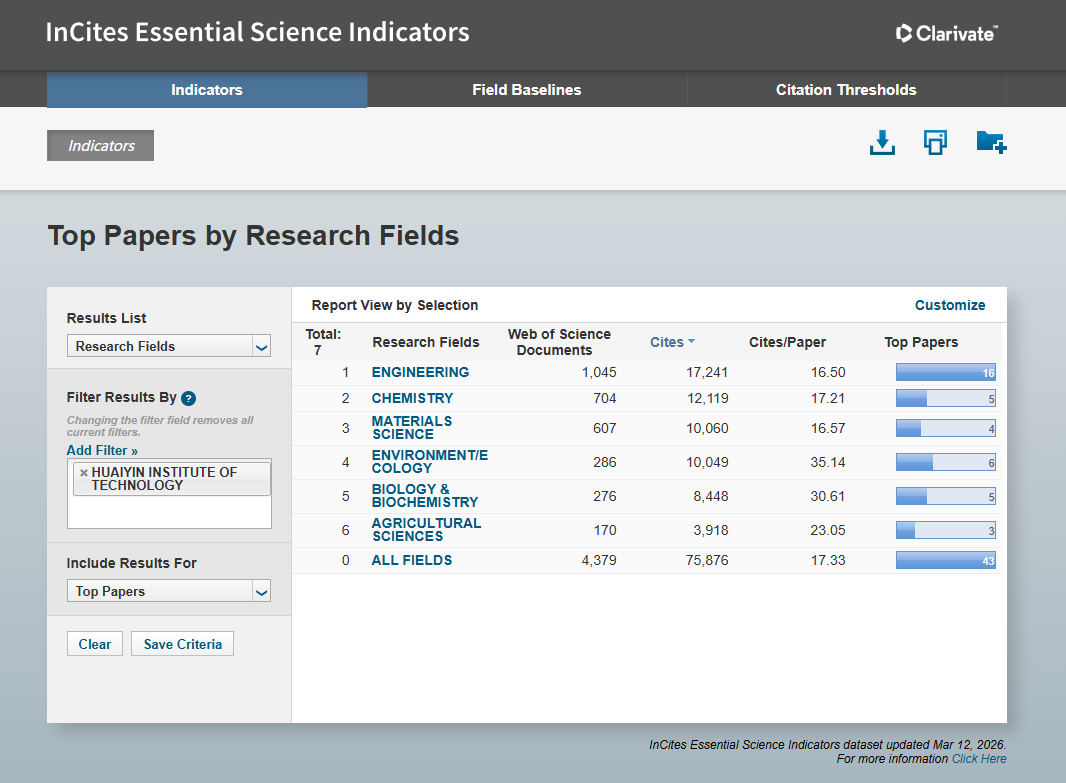Click the print report icon
Viewport: 1066px width, 783px height.
(935, 143)
